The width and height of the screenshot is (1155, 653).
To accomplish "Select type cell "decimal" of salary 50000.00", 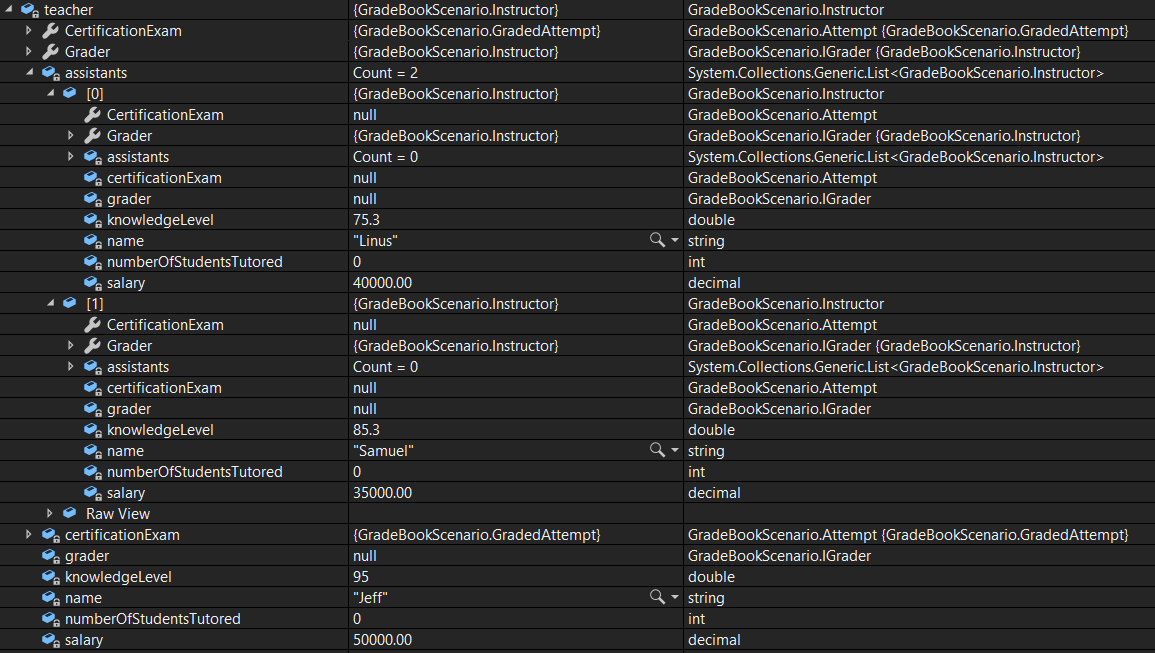I will coord(714,640).
